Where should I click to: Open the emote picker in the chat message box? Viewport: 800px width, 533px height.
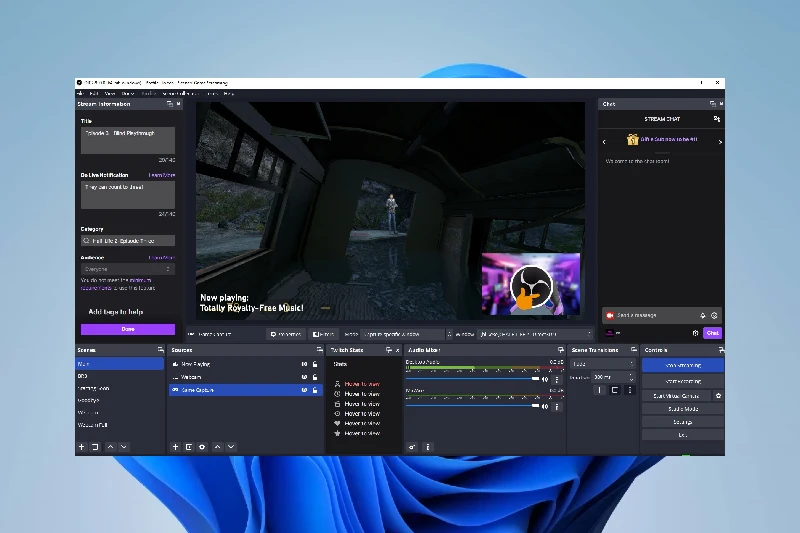pos(714,316)
